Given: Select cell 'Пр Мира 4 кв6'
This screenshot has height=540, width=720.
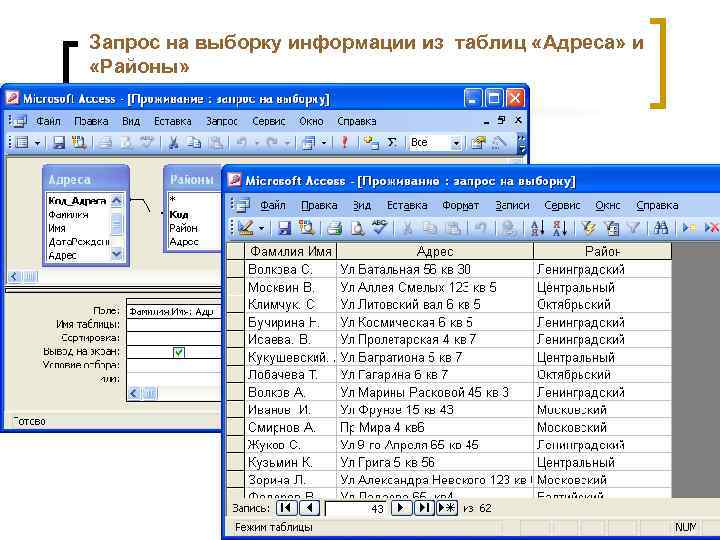Looking at the screenshot, I should [x=435, y=428].
